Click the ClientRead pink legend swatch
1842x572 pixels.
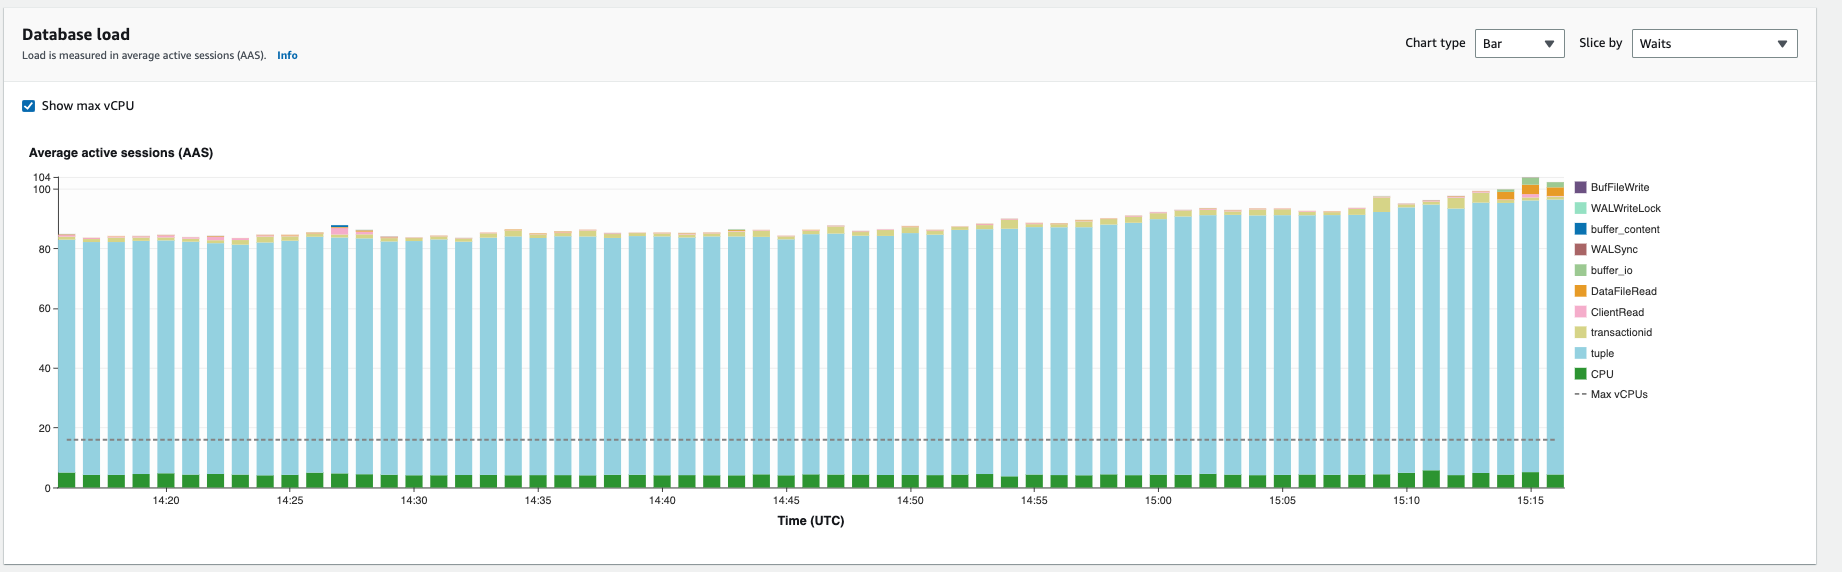[x=1580, y=312]
